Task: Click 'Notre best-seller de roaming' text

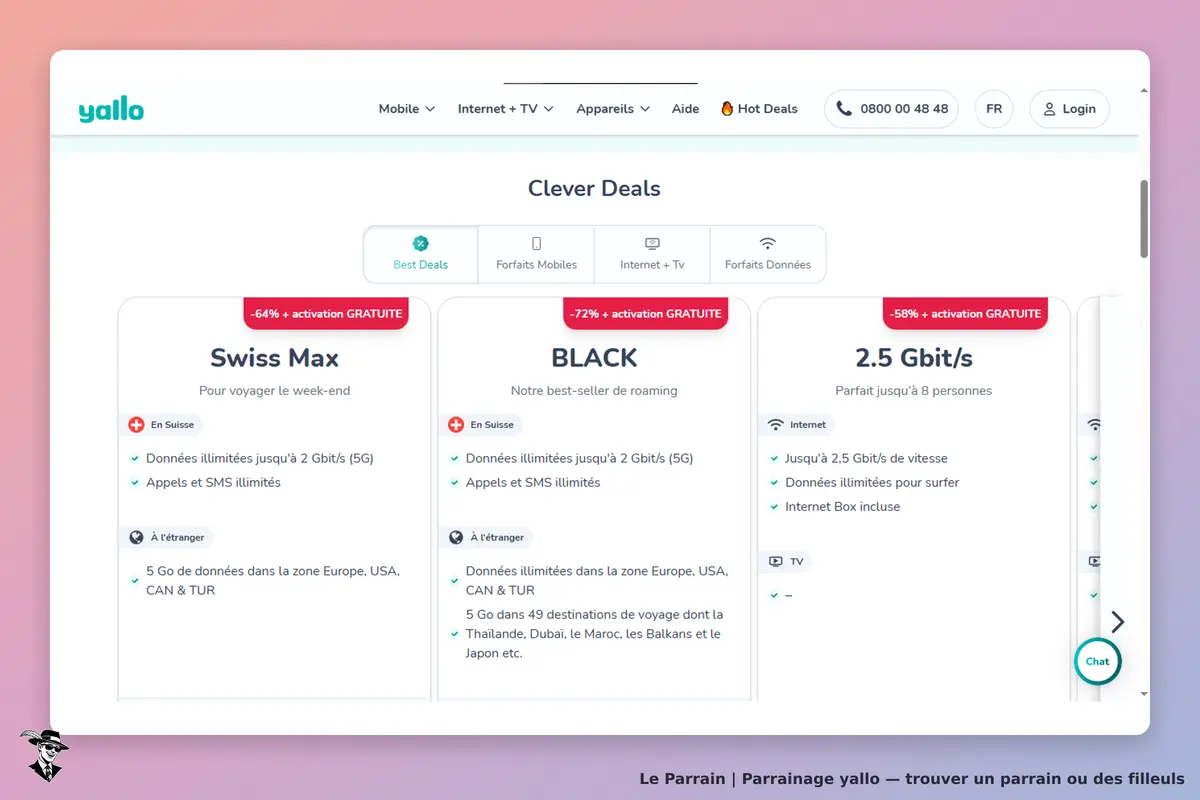Action: tap(594, 391)
